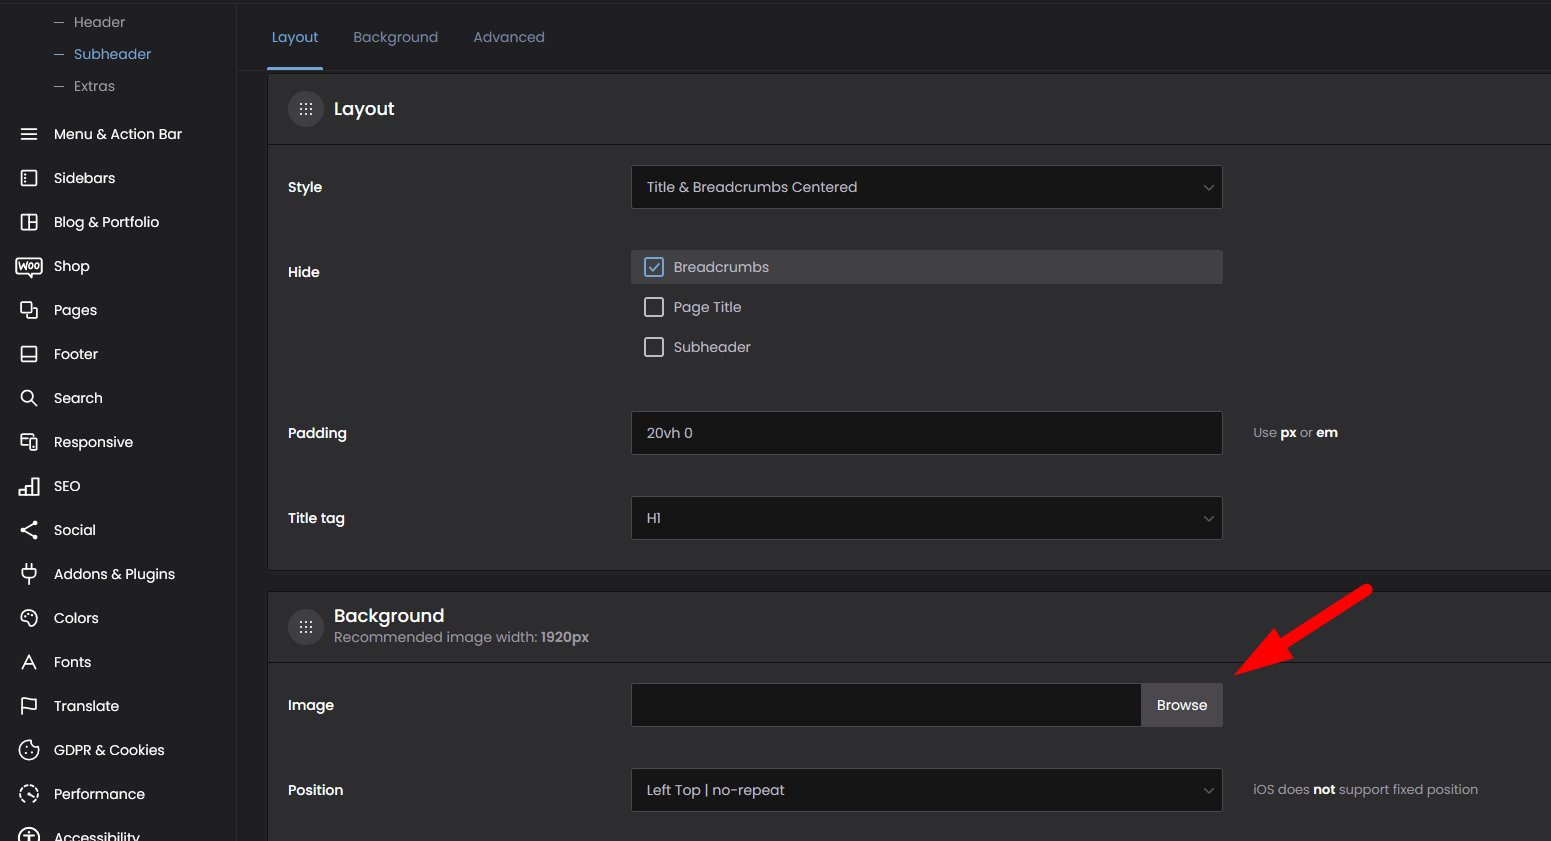1551x841 pixels.
Task: Open Subheader submenu item
Action: [112, 54]
